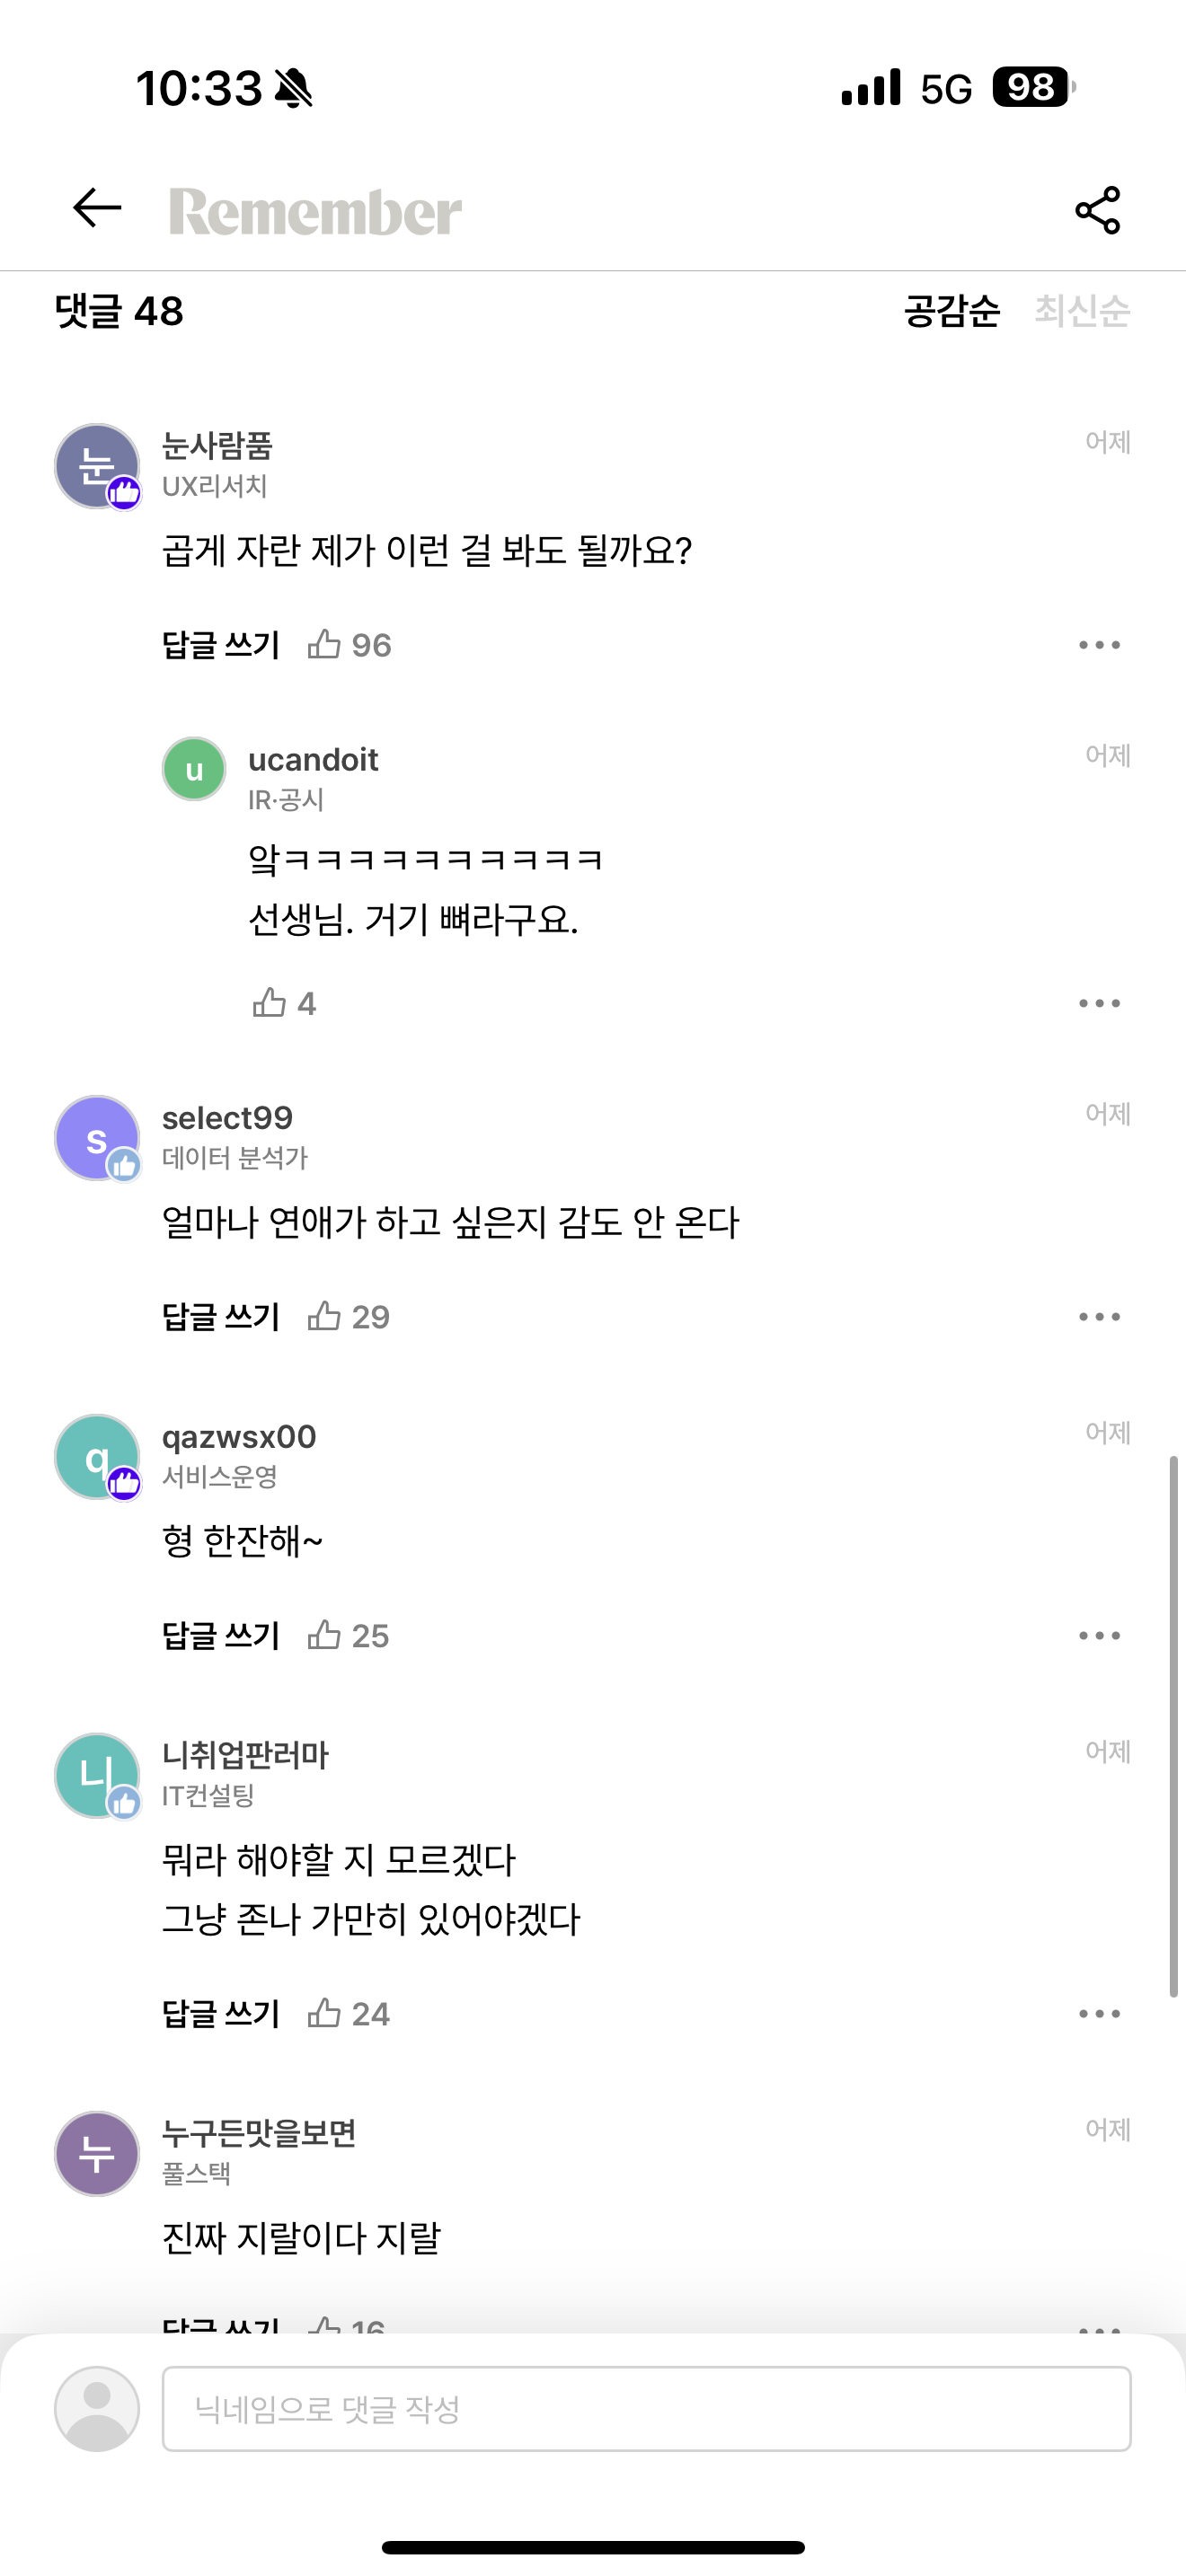
Task: Open the share icon in header
Action: click(1097, 210)
